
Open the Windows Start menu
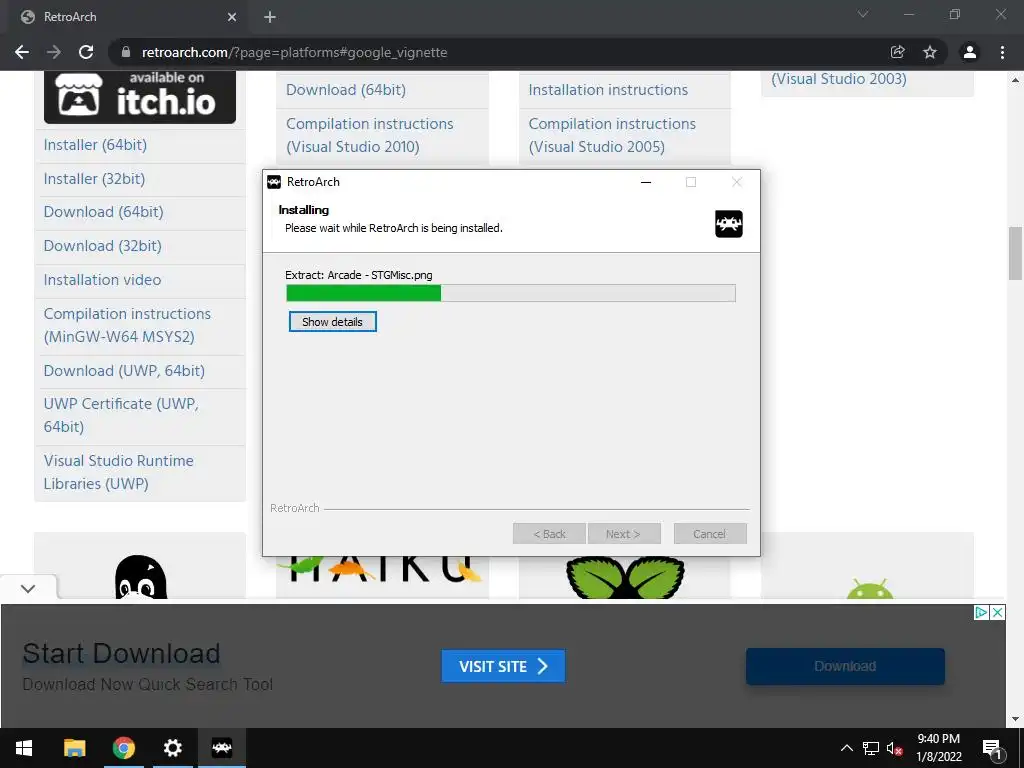tap(24, 748)
